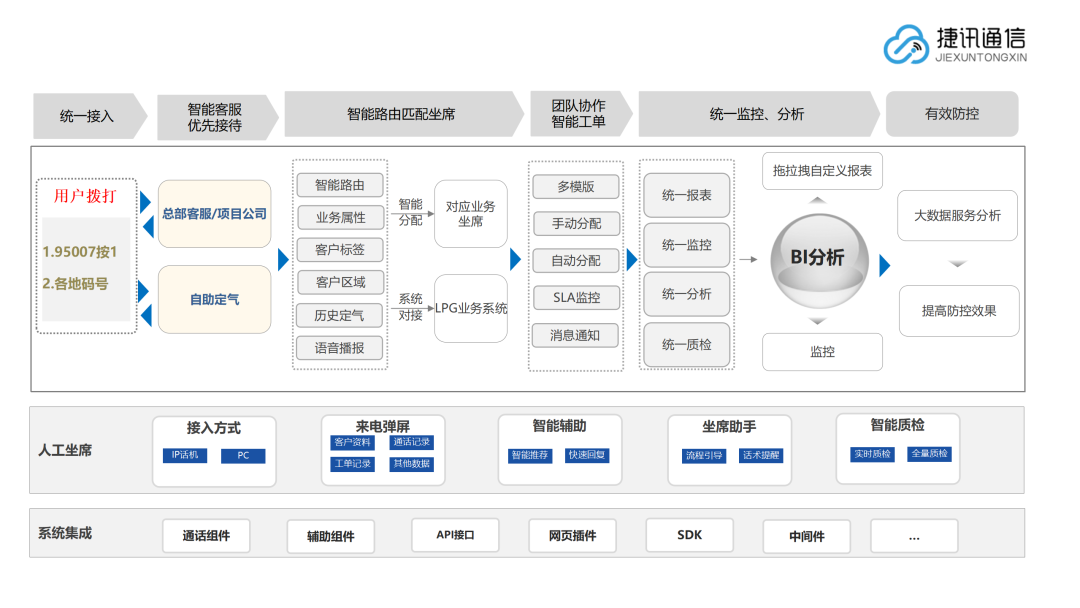
Task: Open the API接口 integration component
Action: click(455, 535)
